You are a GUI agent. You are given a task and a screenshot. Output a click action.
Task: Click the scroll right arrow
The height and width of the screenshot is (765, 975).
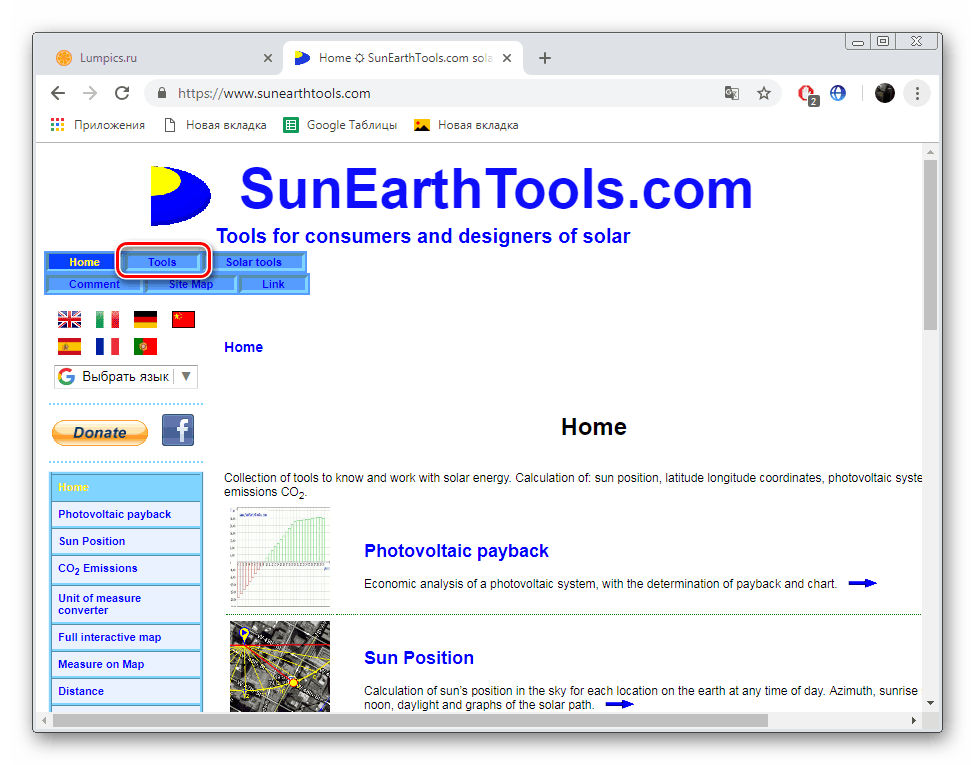coord(913,720)
